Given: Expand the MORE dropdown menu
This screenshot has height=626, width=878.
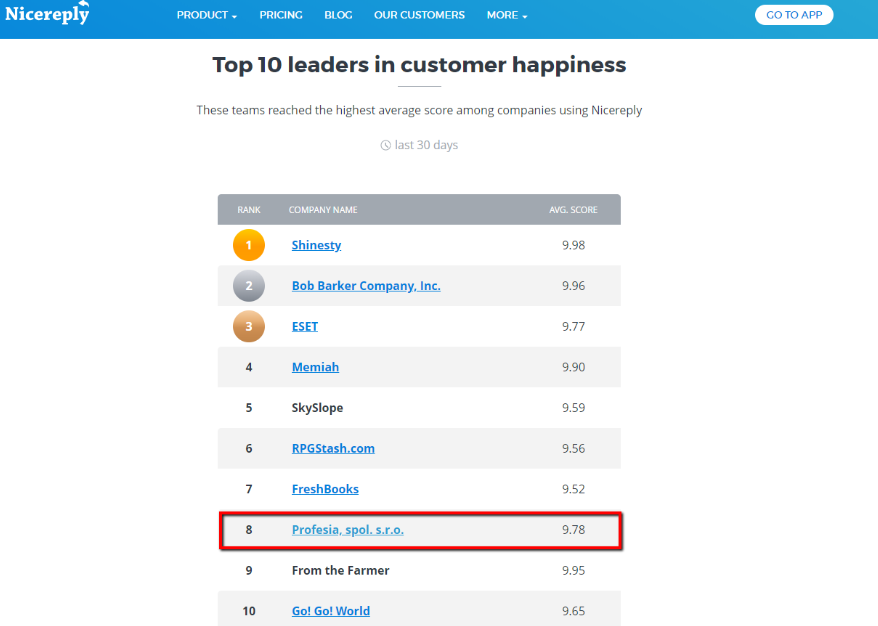Looking at the screenshot, I should point(507,16).
